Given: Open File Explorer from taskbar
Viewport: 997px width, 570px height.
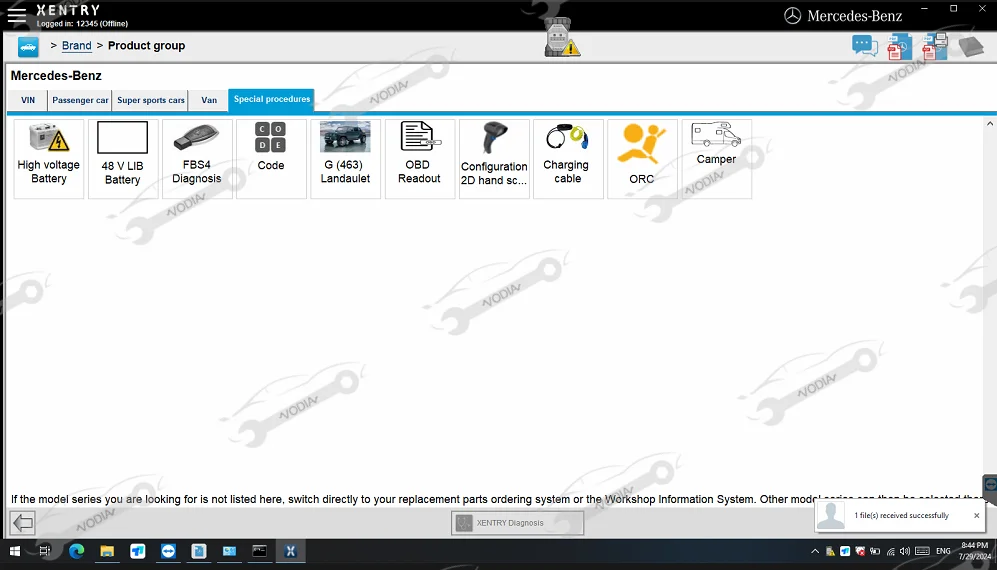Looking at the screenshot, I should coord(107,551).
